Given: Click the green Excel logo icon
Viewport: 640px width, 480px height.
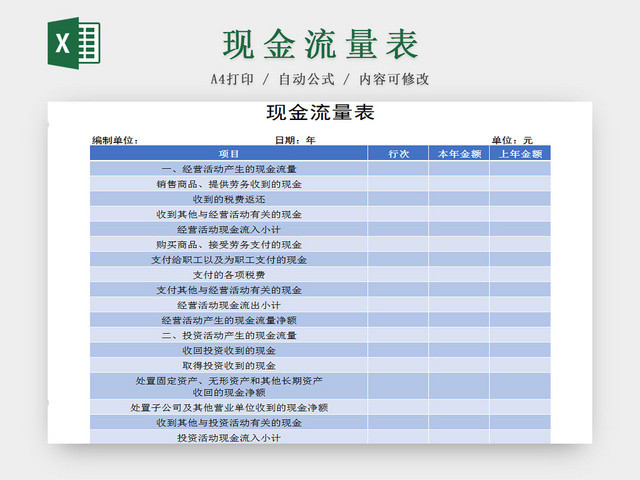Looking at the screenshot, I should [x=74, y=43].
